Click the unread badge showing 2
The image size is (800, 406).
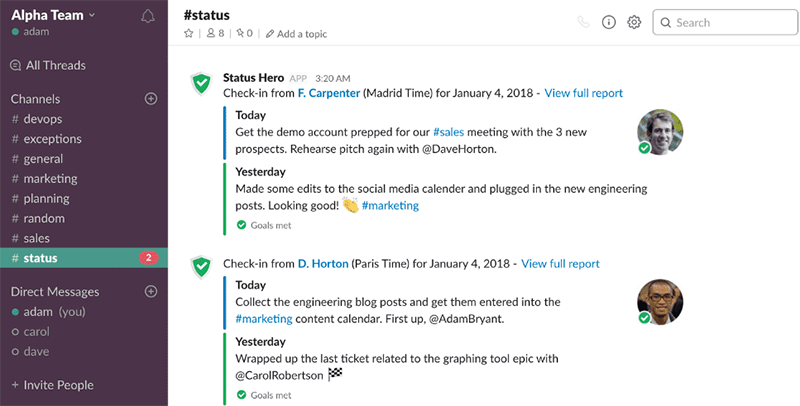[148, 258]
